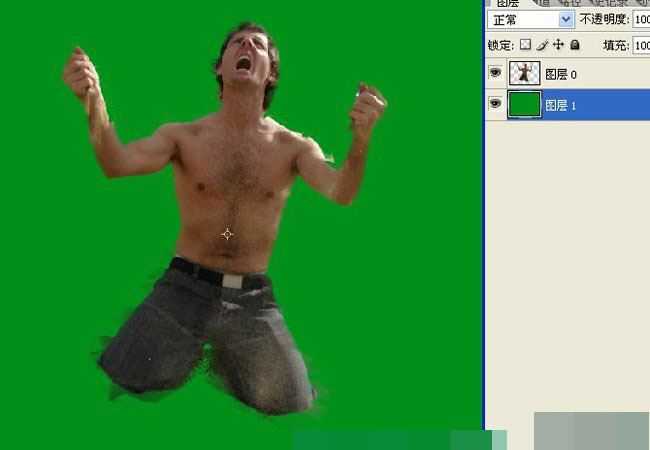
Task: Switch to the 图层 tab
Action: [508, 4]
